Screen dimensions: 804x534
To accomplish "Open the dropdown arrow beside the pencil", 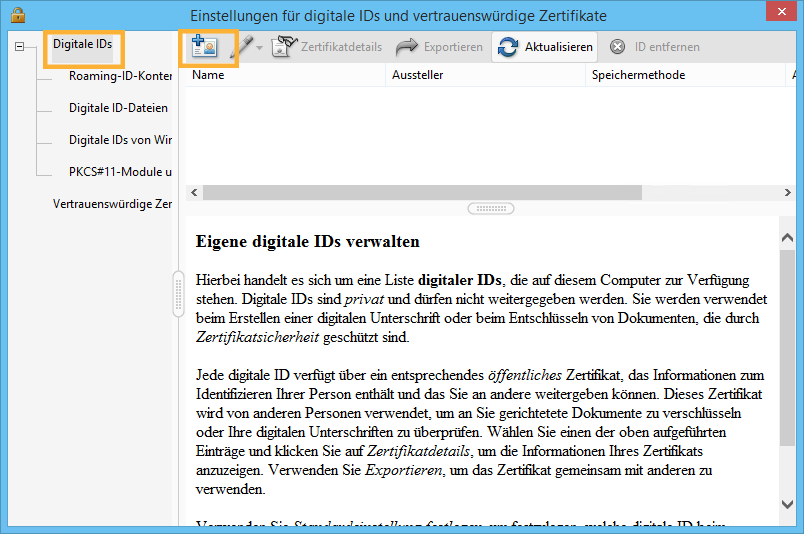I will tap(259, 48).
